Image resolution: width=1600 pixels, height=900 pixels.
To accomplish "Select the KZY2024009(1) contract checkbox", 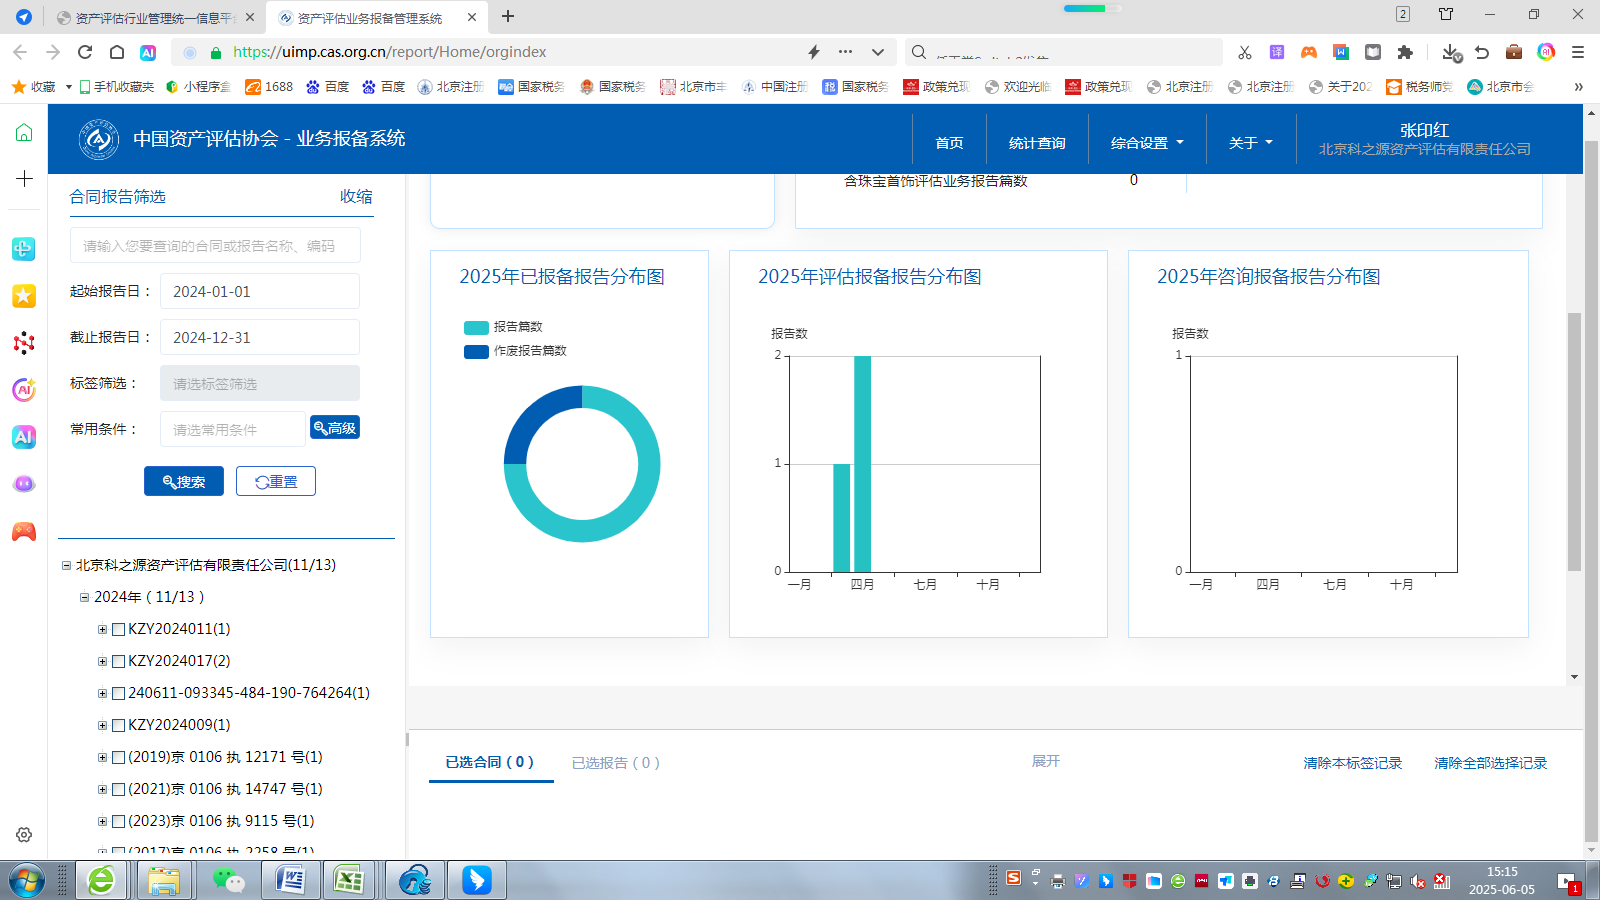I will coord(118,725).
